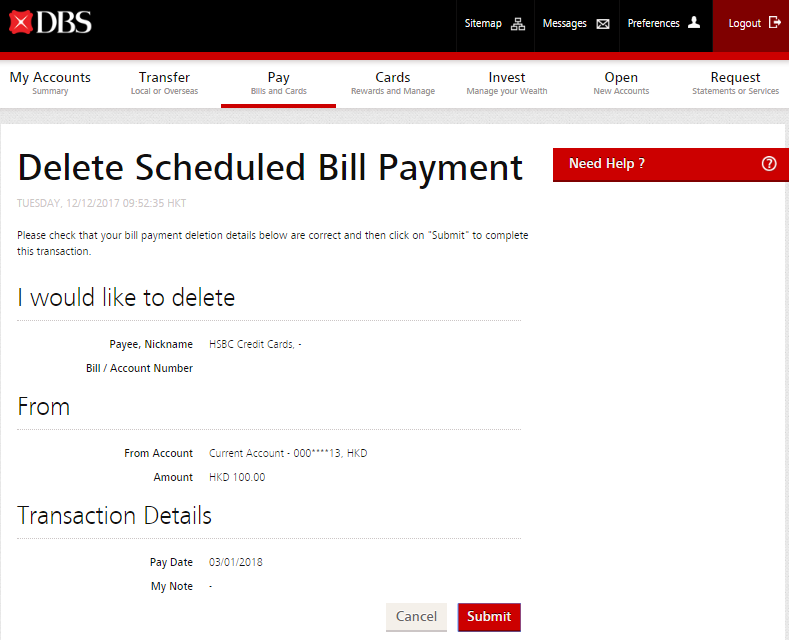The image size is (789, 640).
Task: Click the Sitemap link text
Action: 483,24
